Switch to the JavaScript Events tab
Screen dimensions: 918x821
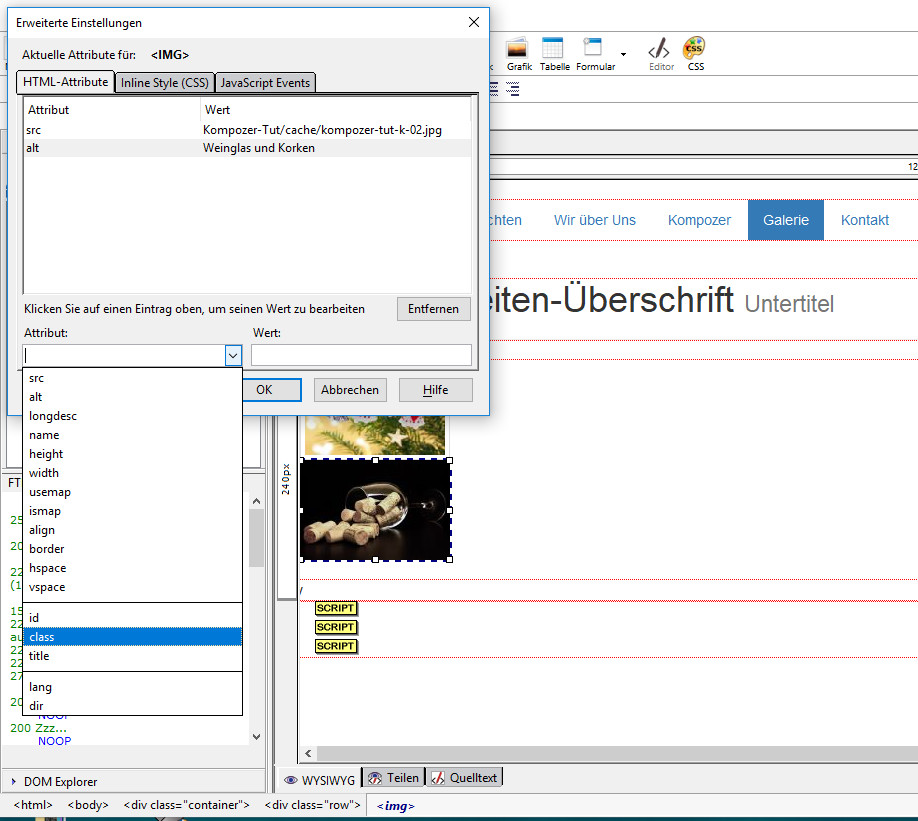[x=265, y=83]
